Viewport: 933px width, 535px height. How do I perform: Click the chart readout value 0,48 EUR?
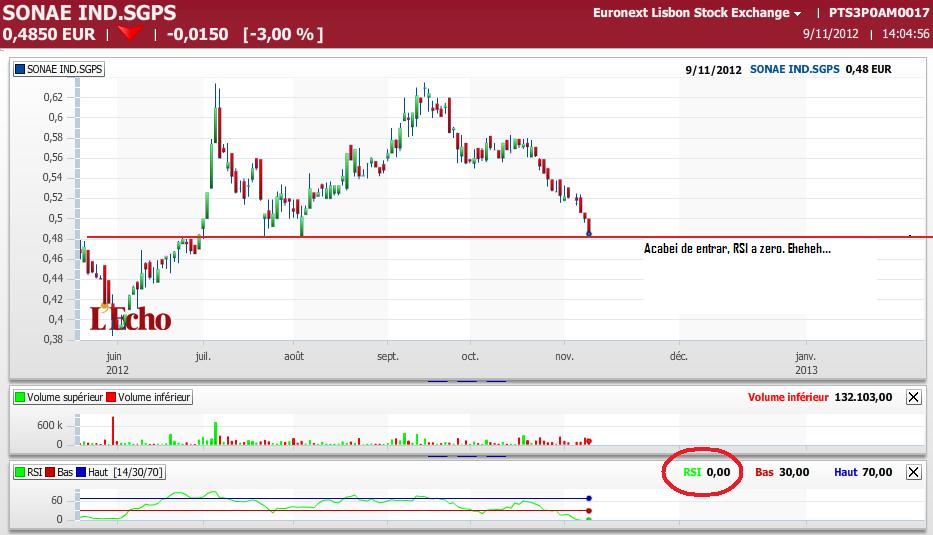coord(869,69)
